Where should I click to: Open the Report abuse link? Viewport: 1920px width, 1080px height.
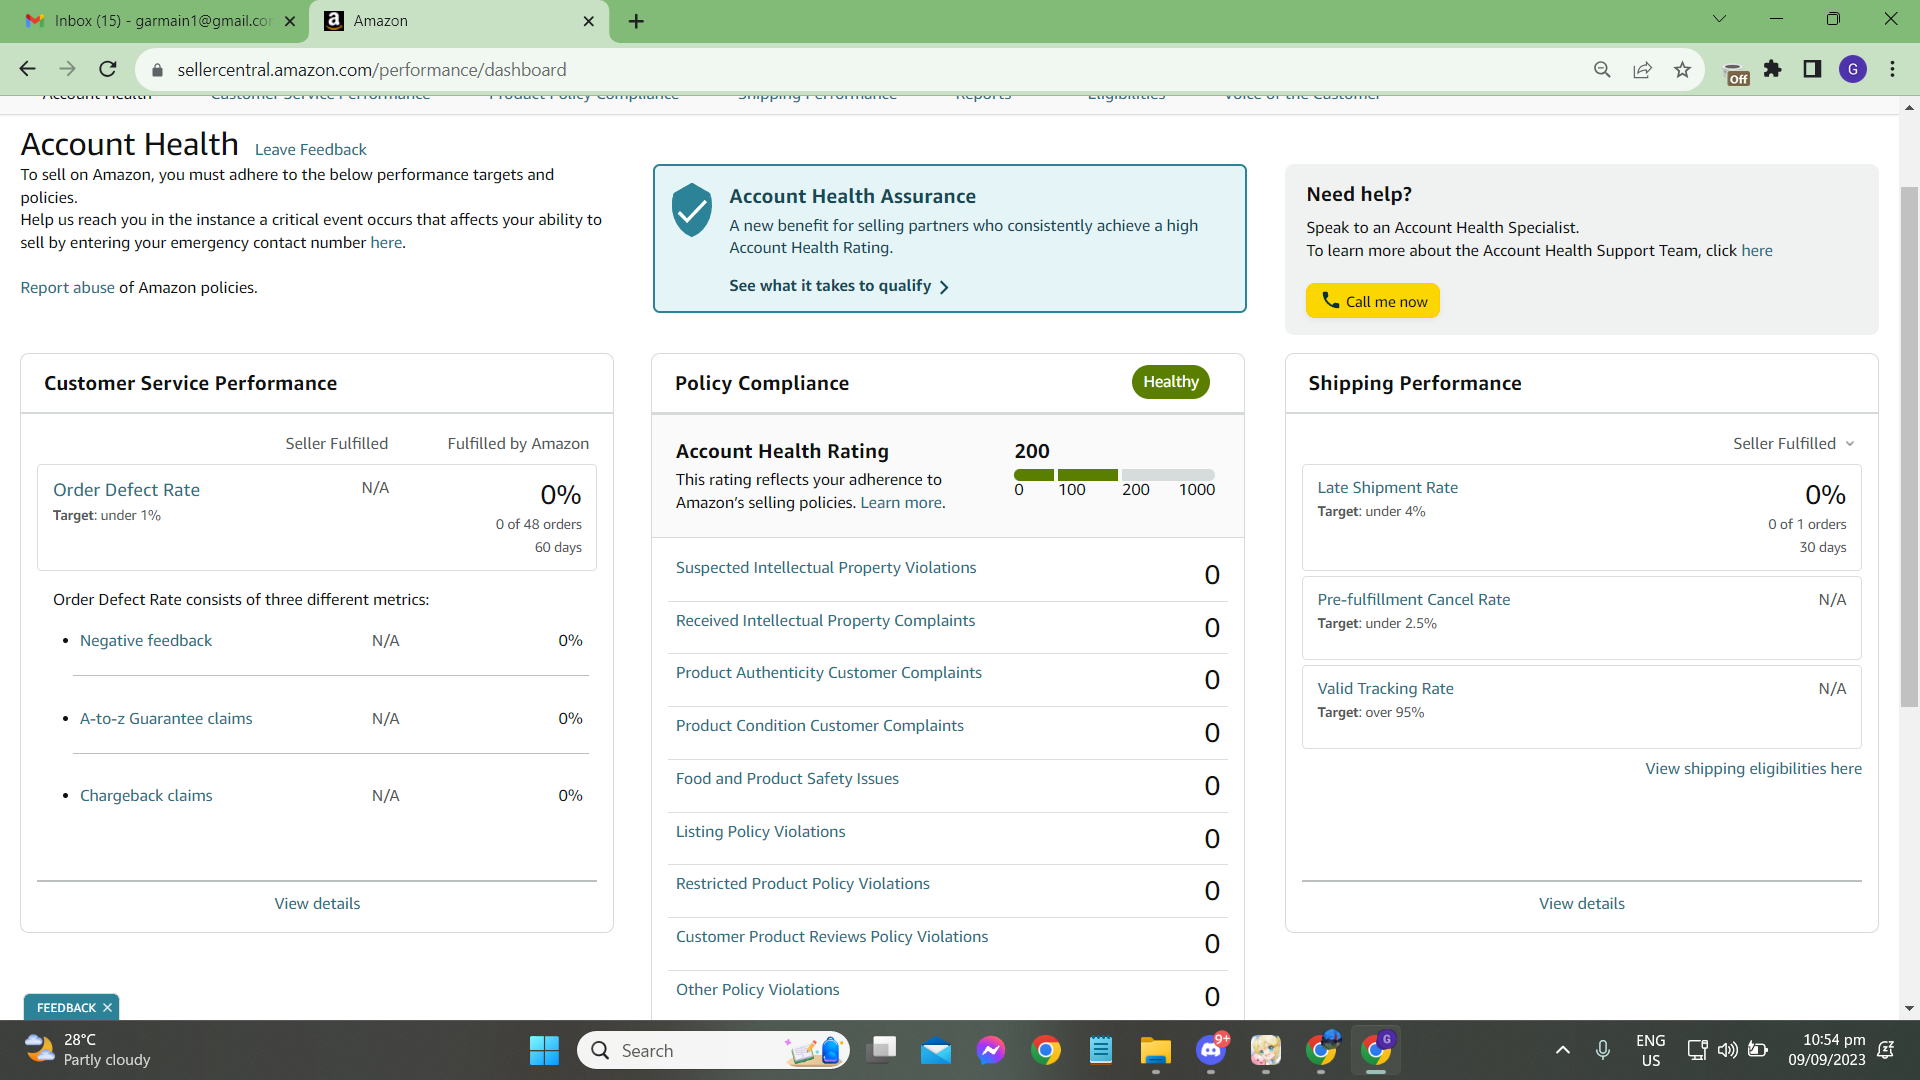(x=68, y=287)
